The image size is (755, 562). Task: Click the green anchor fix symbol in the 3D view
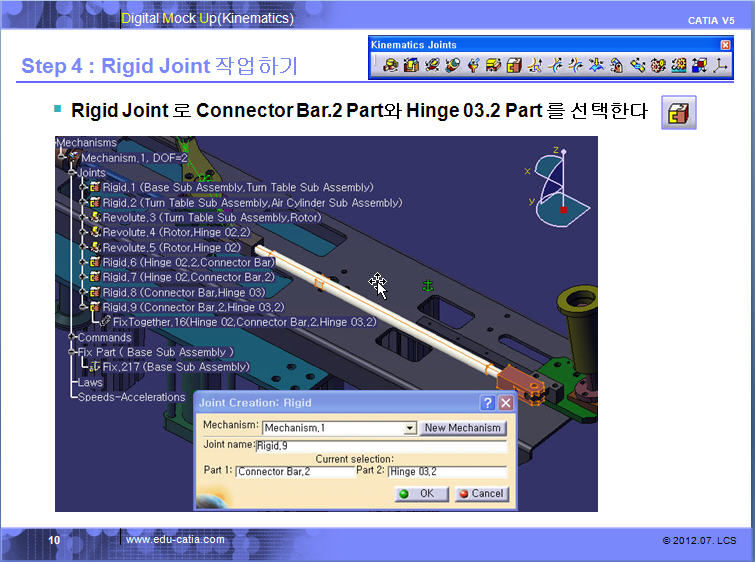click(x=428, y=286)
